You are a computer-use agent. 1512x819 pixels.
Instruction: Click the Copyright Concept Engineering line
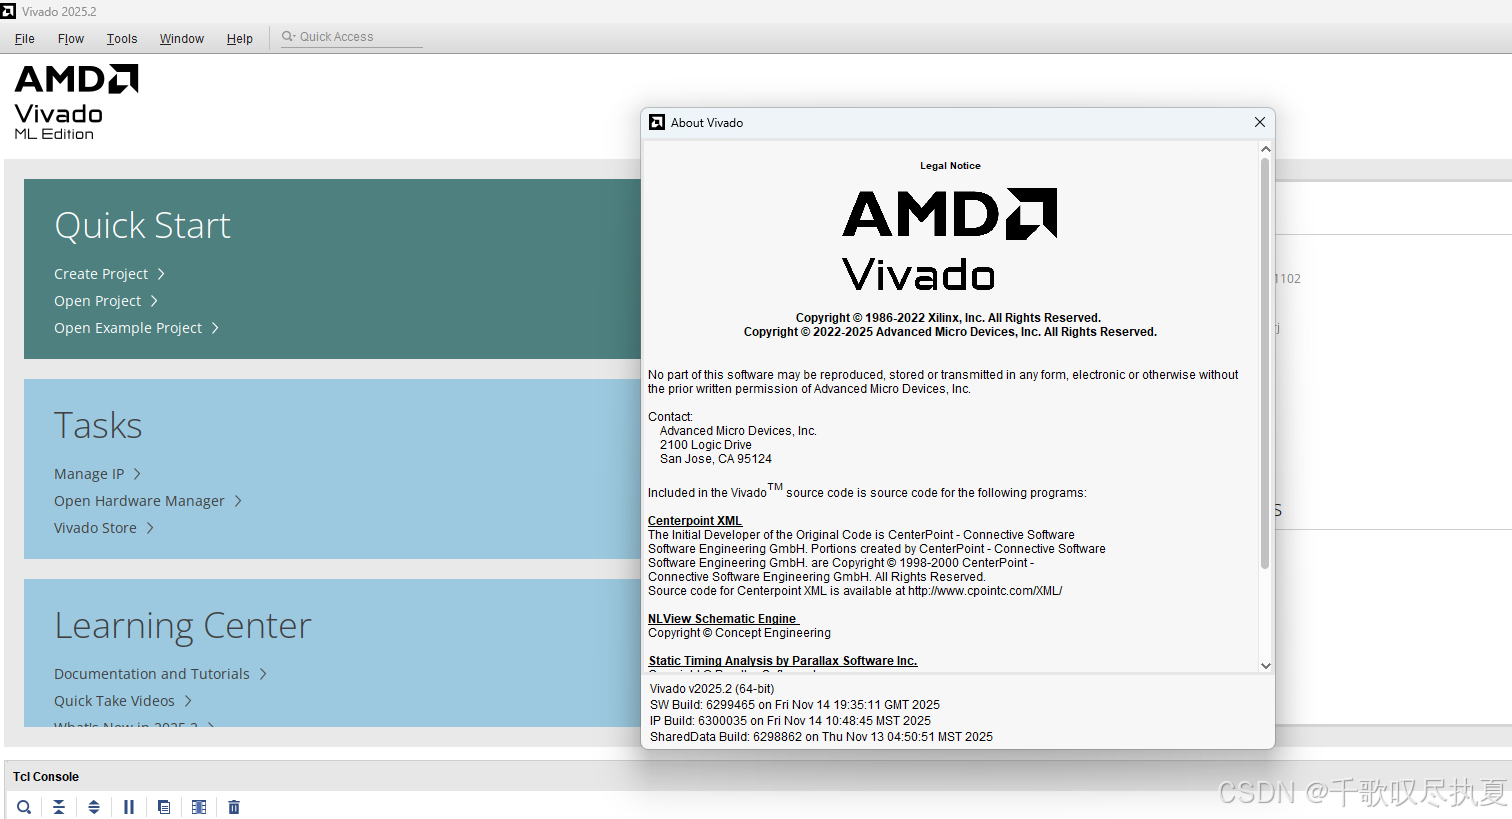coord(739,633)
